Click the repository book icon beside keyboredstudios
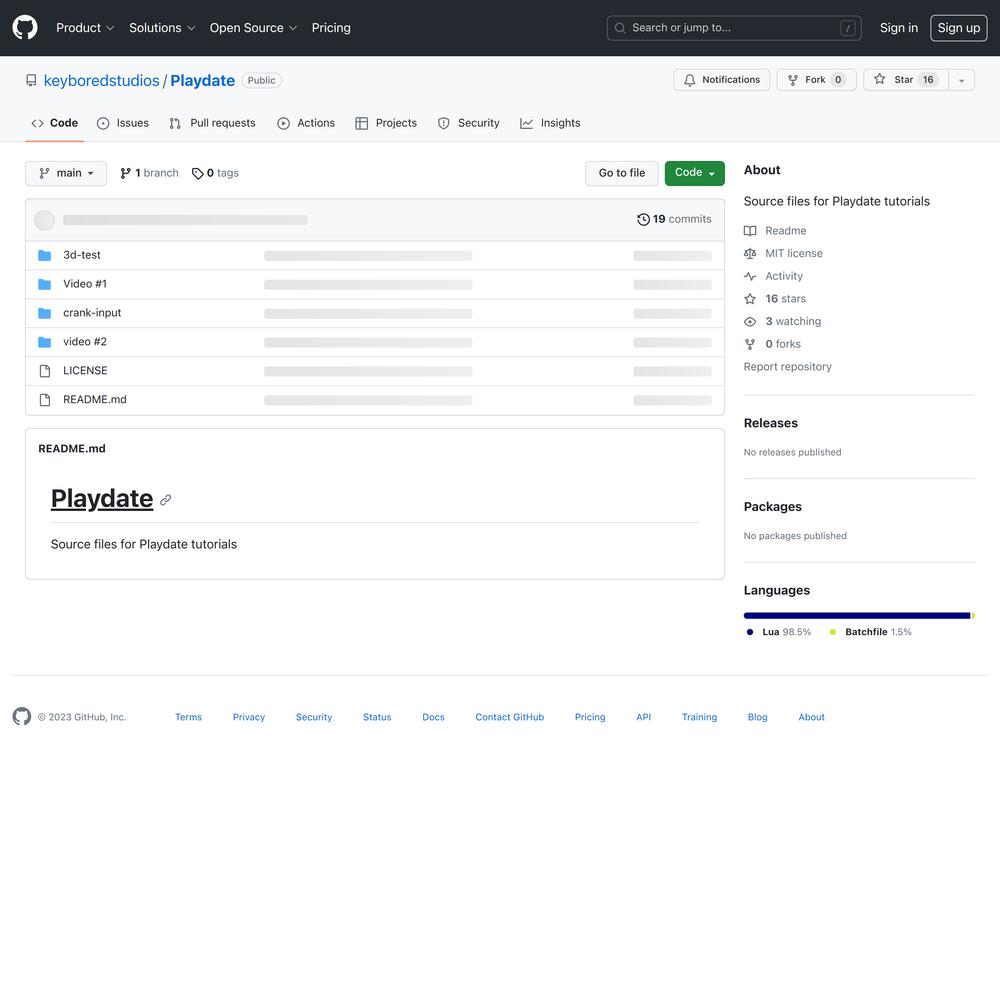 [31, 80]
